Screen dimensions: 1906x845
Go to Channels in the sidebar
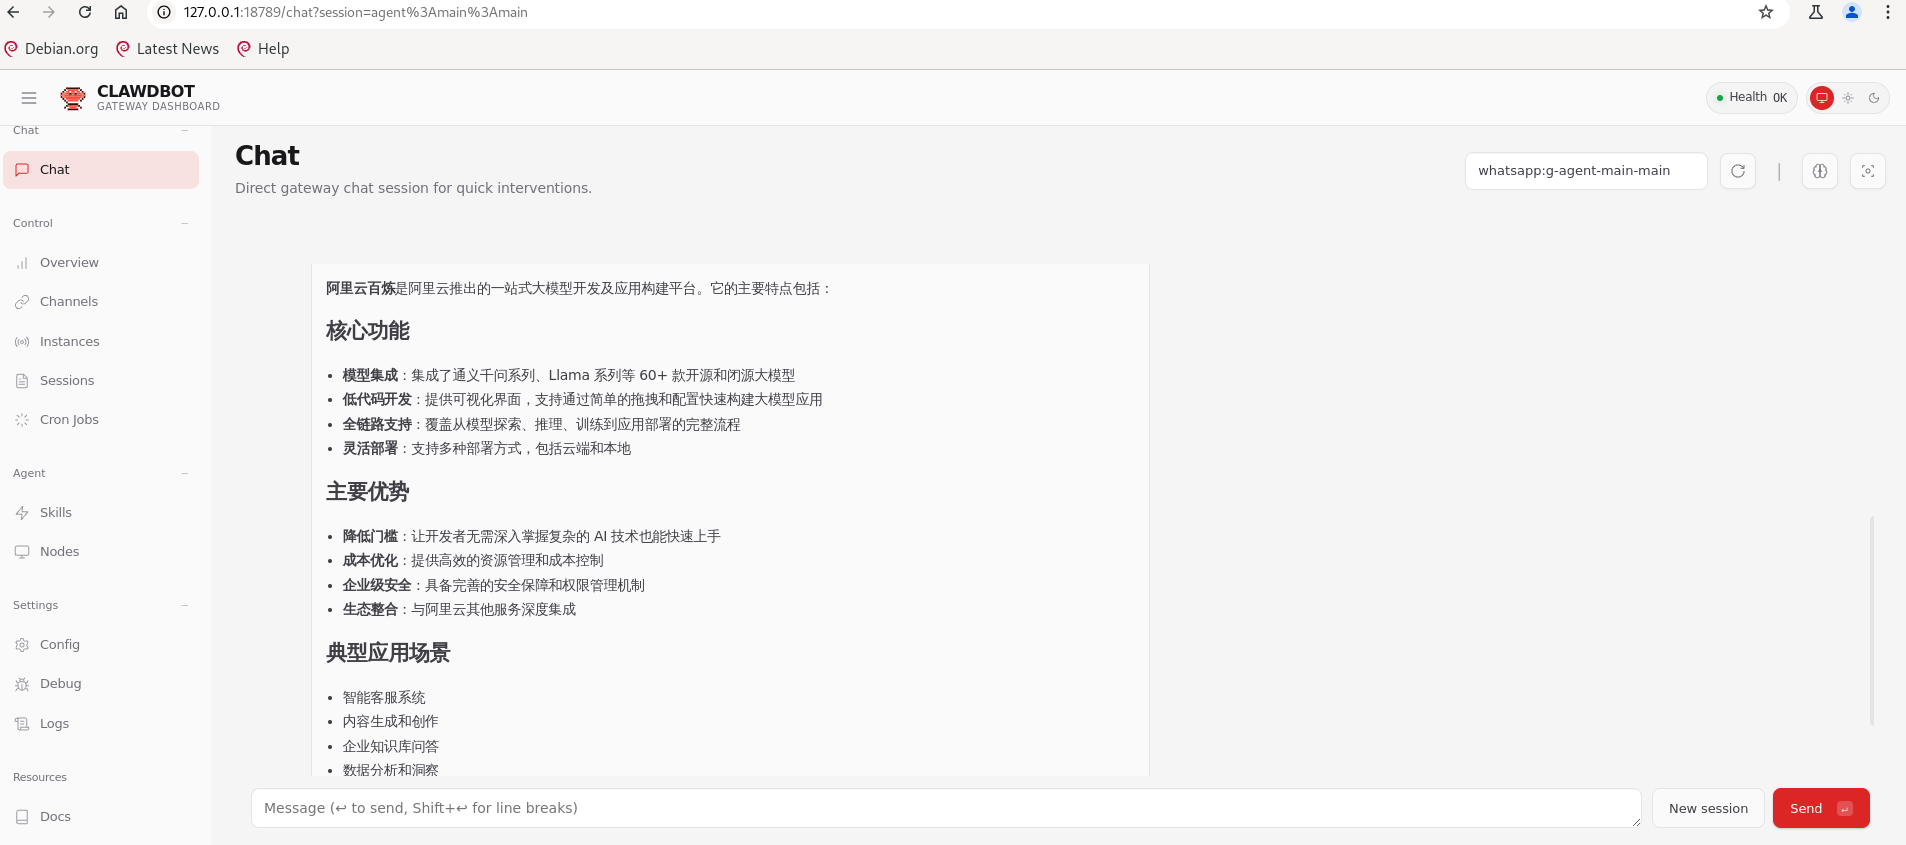[101, 302]
